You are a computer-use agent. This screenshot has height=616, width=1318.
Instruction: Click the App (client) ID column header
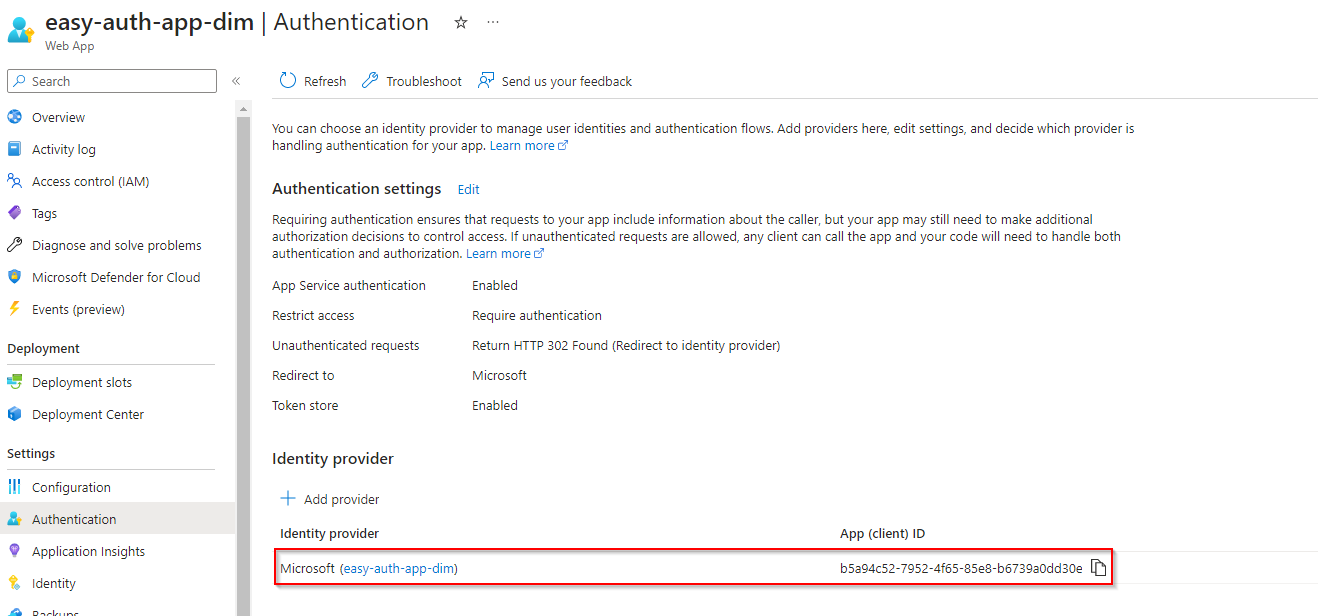pyautogui.click(x=882, y=533)
